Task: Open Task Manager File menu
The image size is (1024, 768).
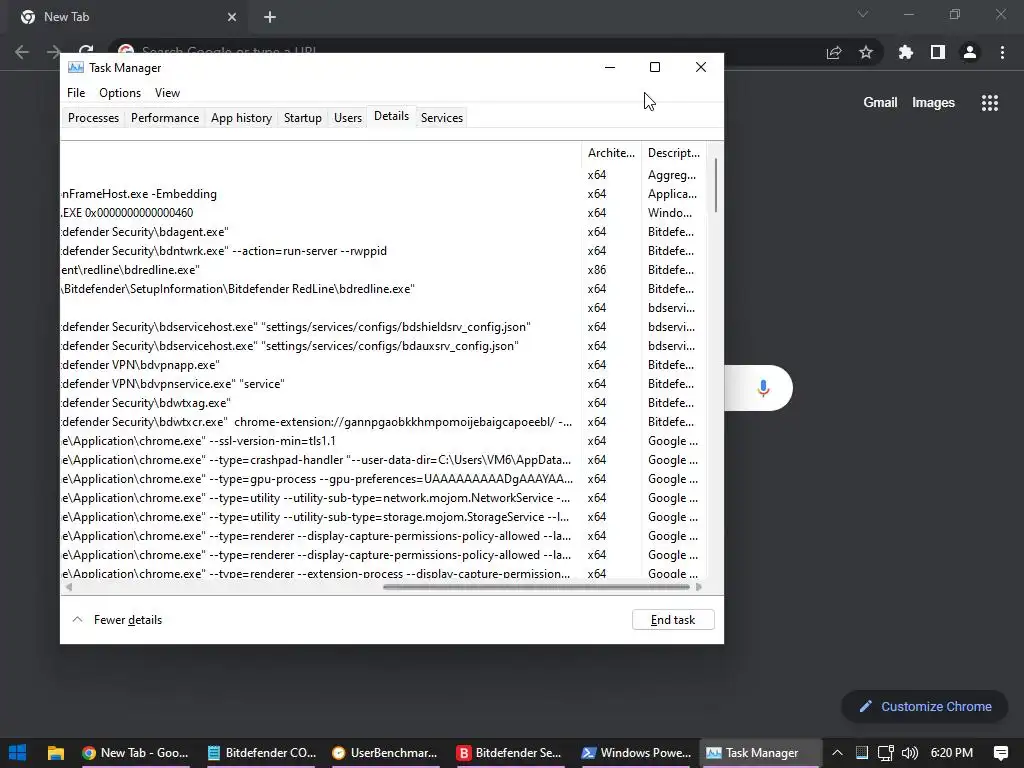Action: tap(76, 93)
